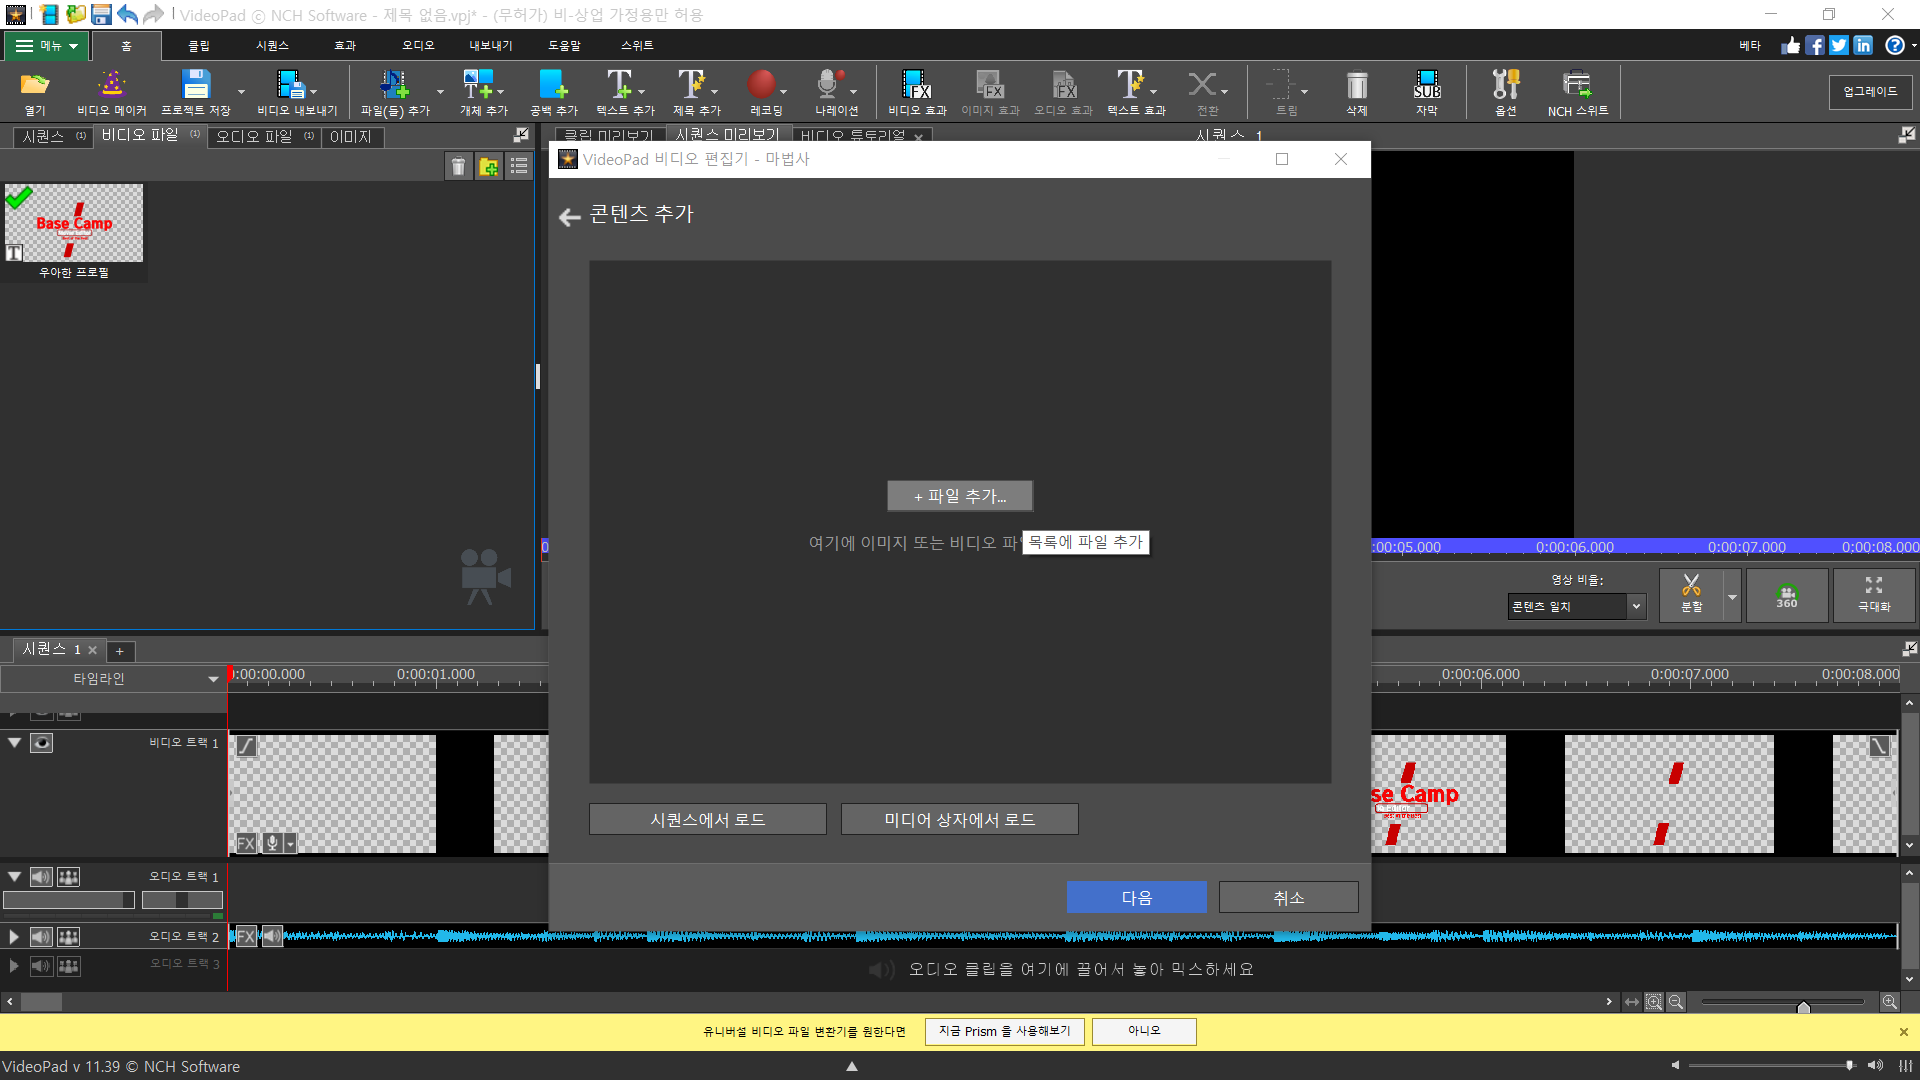This screenshot has width=1920, height=1080.
Task: Expand 오디오 트랙 2 triangle
Action: pos(14,937)
